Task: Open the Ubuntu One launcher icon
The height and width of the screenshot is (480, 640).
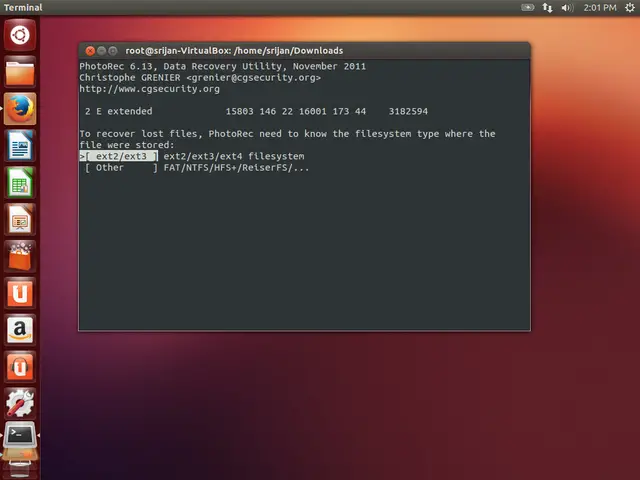Action: pos(20,293)
